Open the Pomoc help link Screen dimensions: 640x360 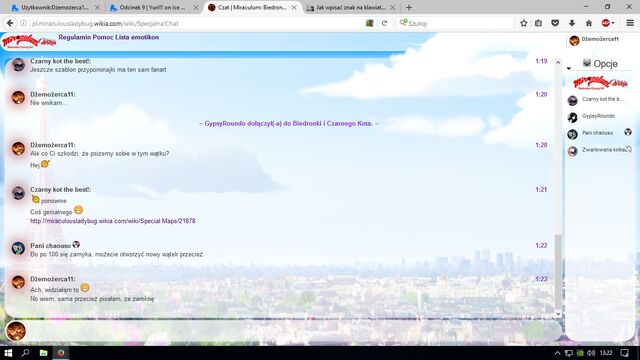(104, 37)
